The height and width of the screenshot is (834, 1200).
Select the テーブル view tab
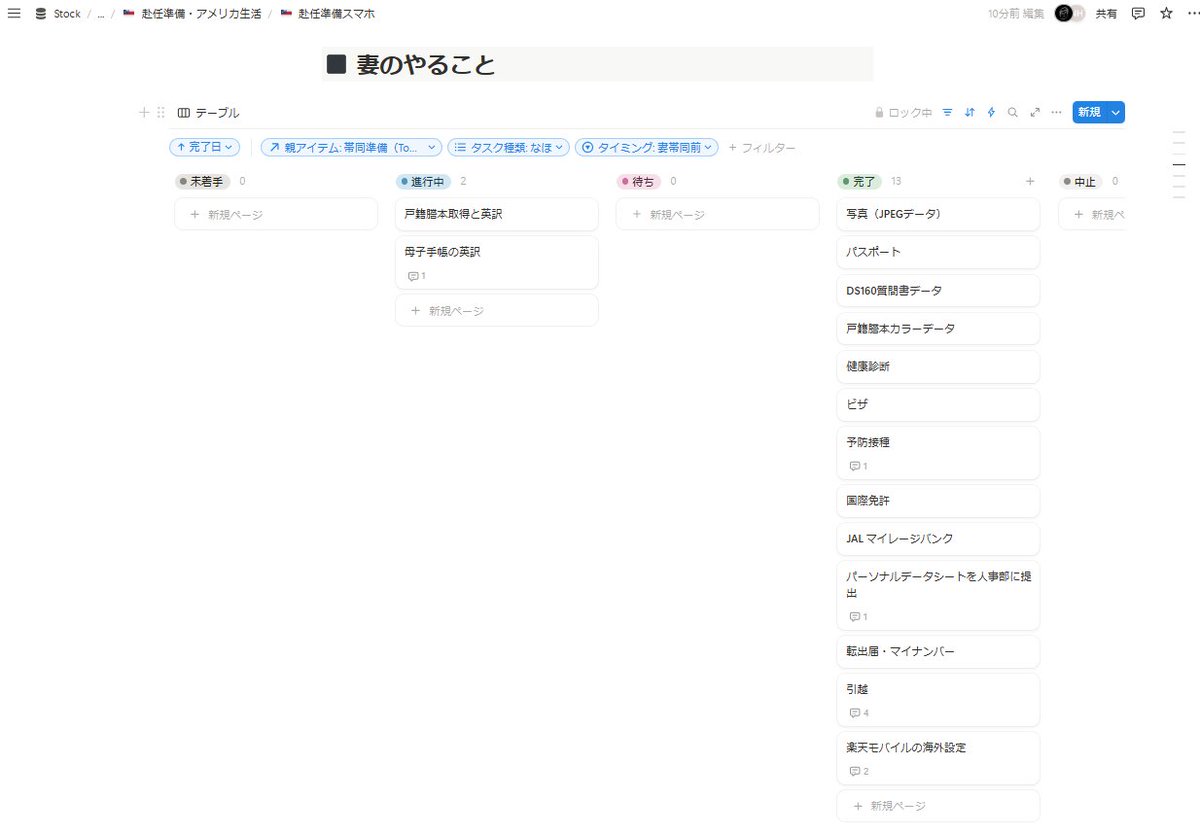(x=208, y=113)
